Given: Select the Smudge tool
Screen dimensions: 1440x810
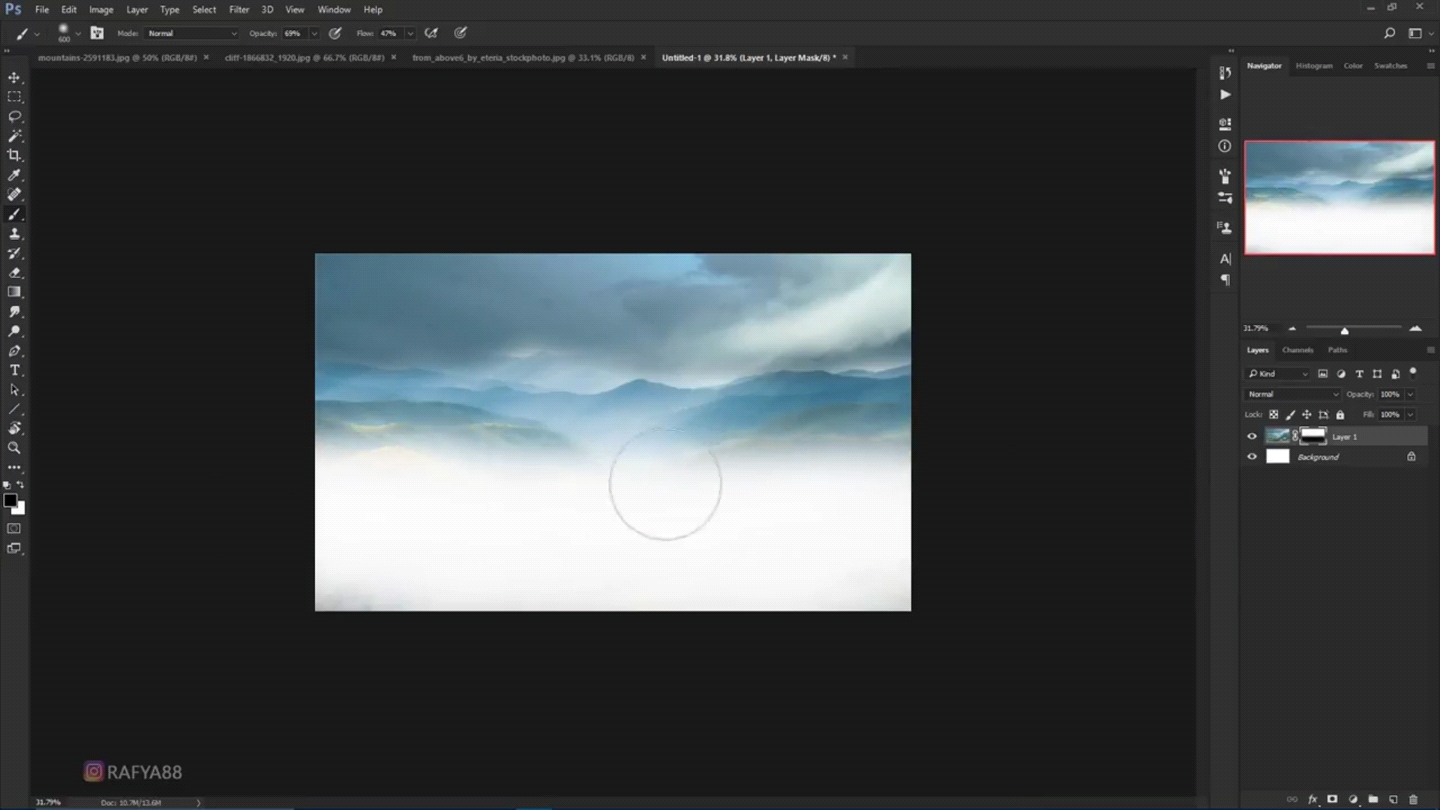Looking at the screenshot, I should [14, 312].
